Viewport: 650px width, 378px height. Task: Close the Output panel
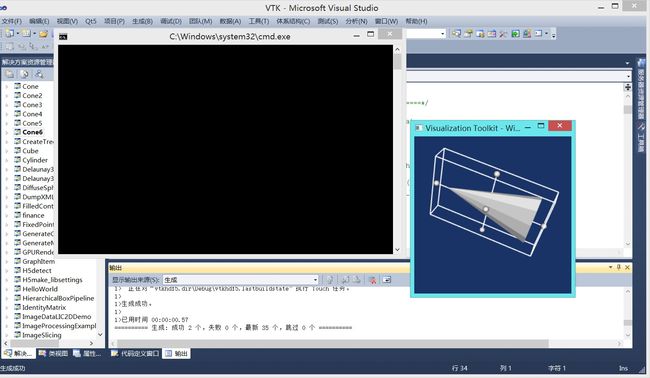click(627, 267)
